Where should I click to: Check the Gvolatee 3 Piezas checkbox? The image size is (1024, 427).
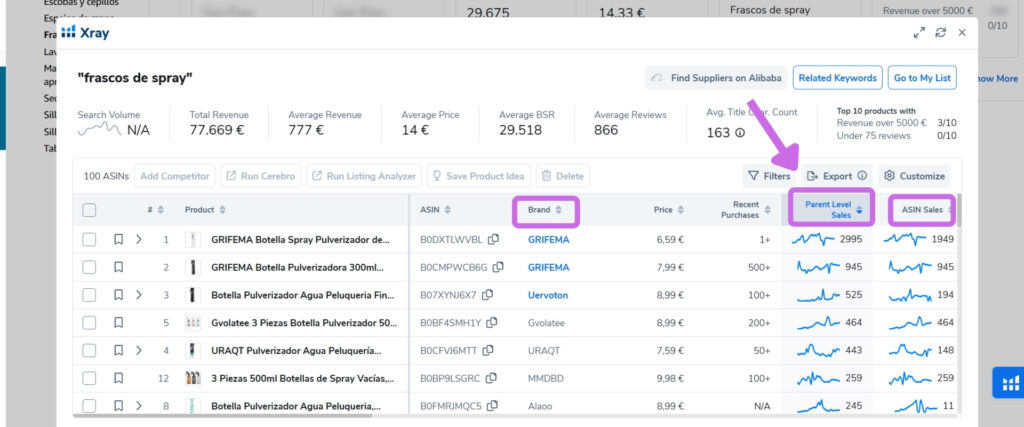[89, 323]
